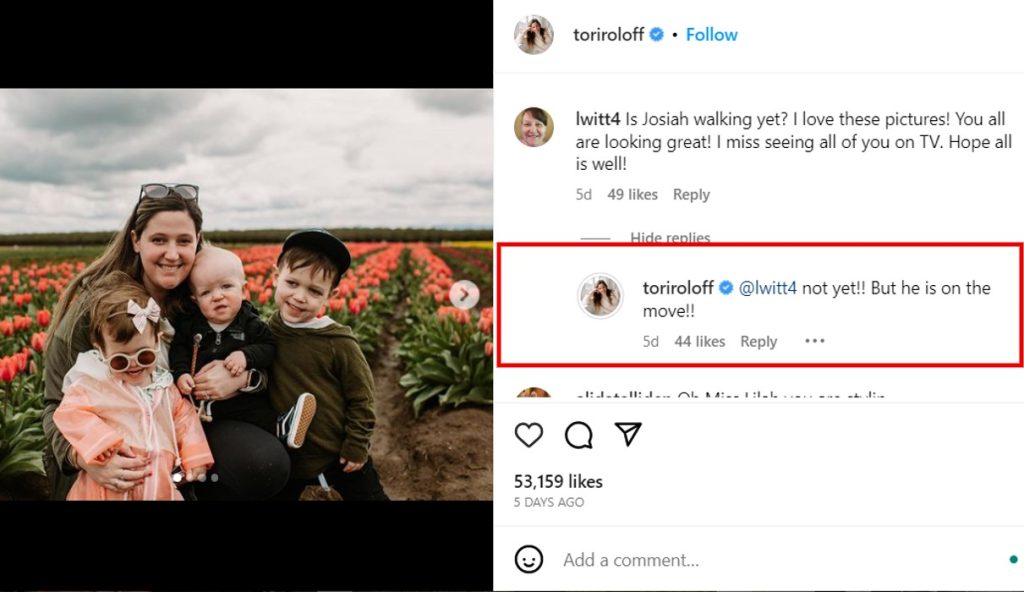1024x592 pixels.
Task: Open comments with the speech bubble icon
Action: [578, 434]
